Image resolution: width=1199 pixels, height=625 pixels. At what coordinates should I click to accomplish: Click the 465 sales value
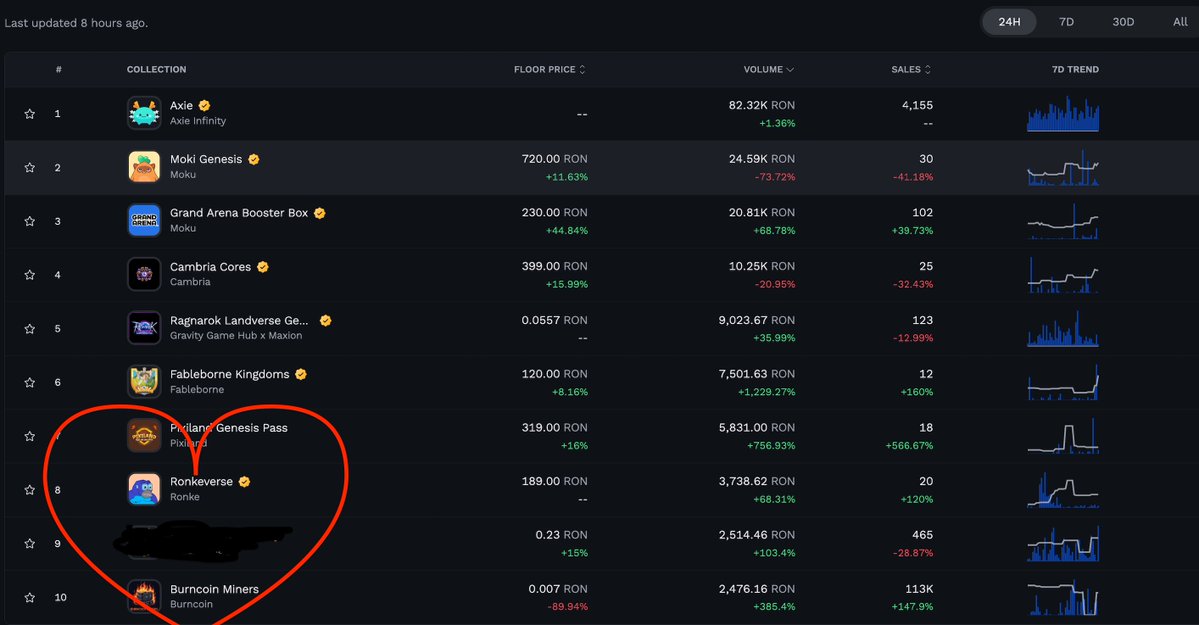pyautogui.click(x=922, y=535)
